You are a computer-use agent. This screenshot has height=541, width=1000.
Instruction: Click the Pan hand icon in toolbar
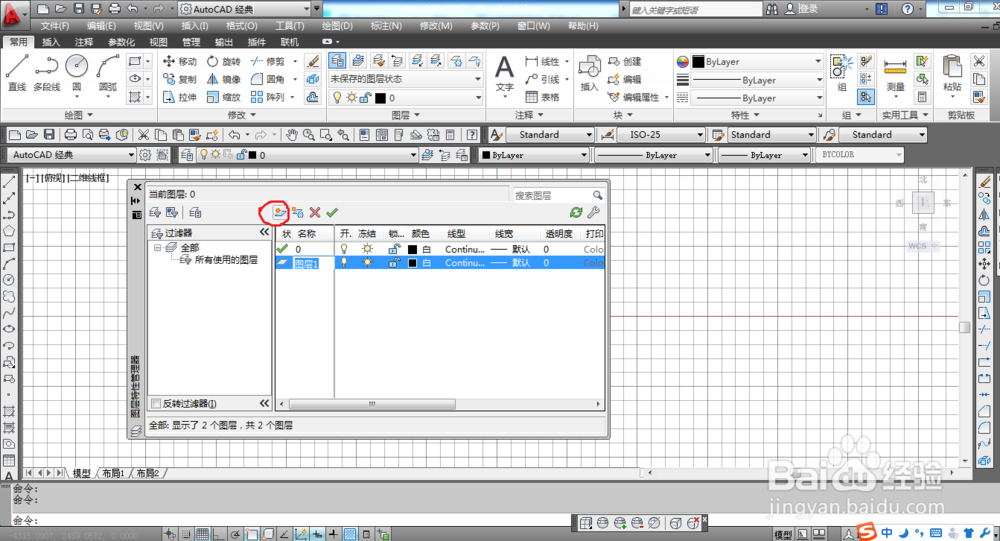[291, 135]
